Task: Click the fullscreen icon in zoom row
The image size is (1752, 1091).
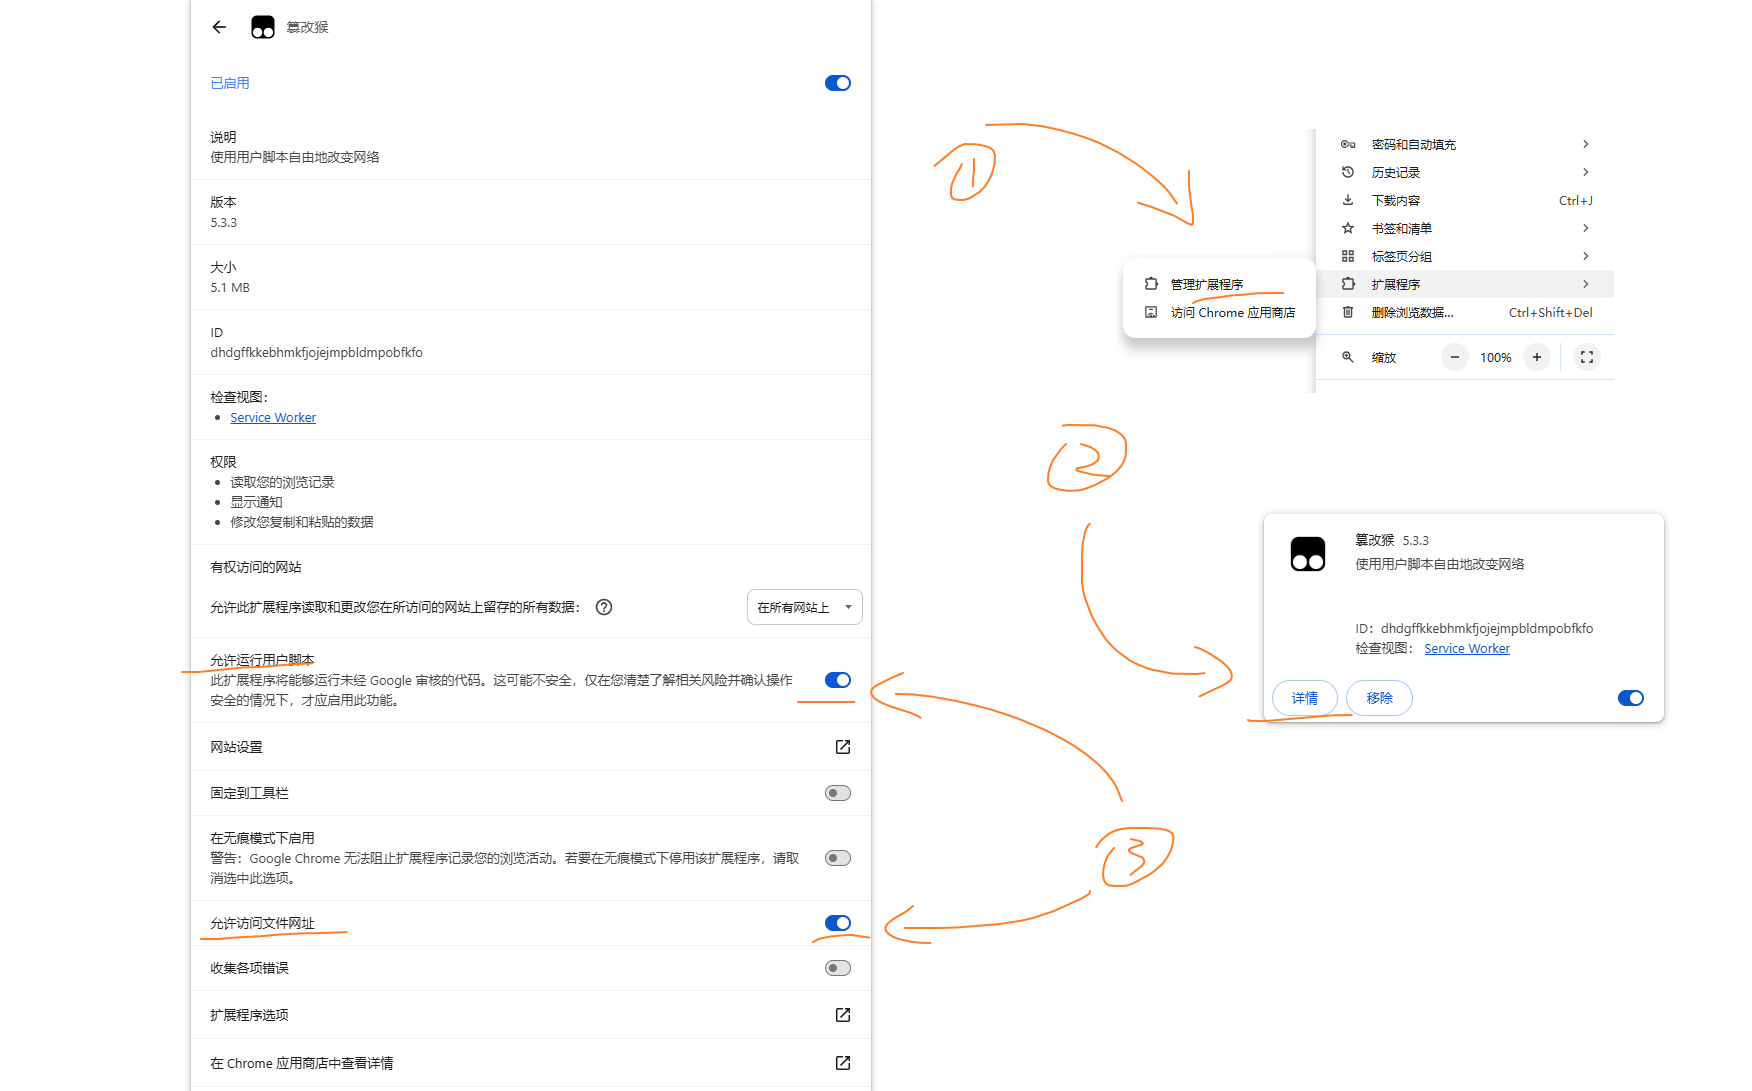Action: coord(1586,357)
